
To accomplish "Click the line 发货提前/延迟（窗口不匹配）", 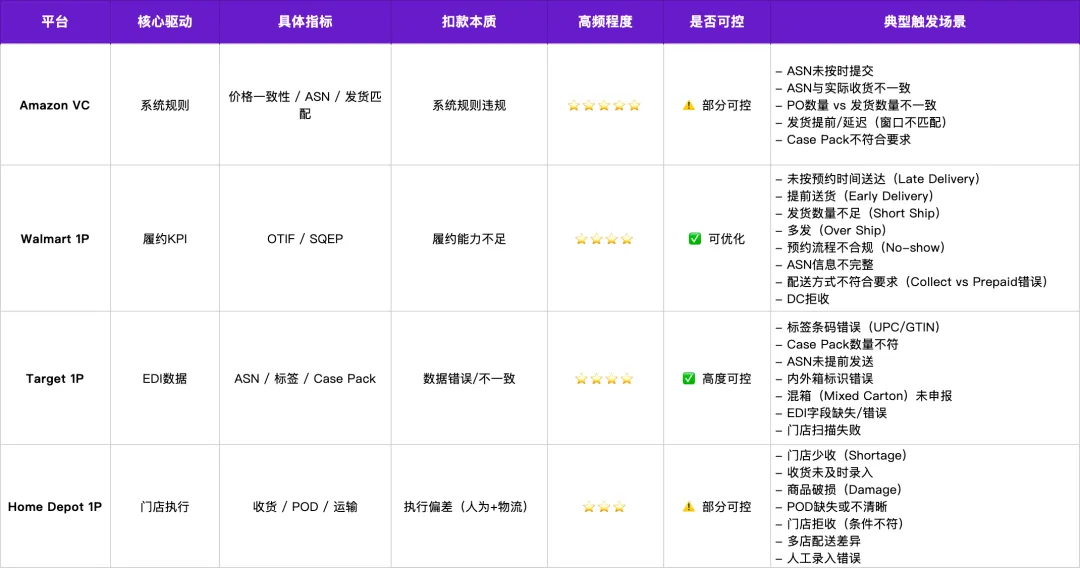I will click(x=864, y=123).
